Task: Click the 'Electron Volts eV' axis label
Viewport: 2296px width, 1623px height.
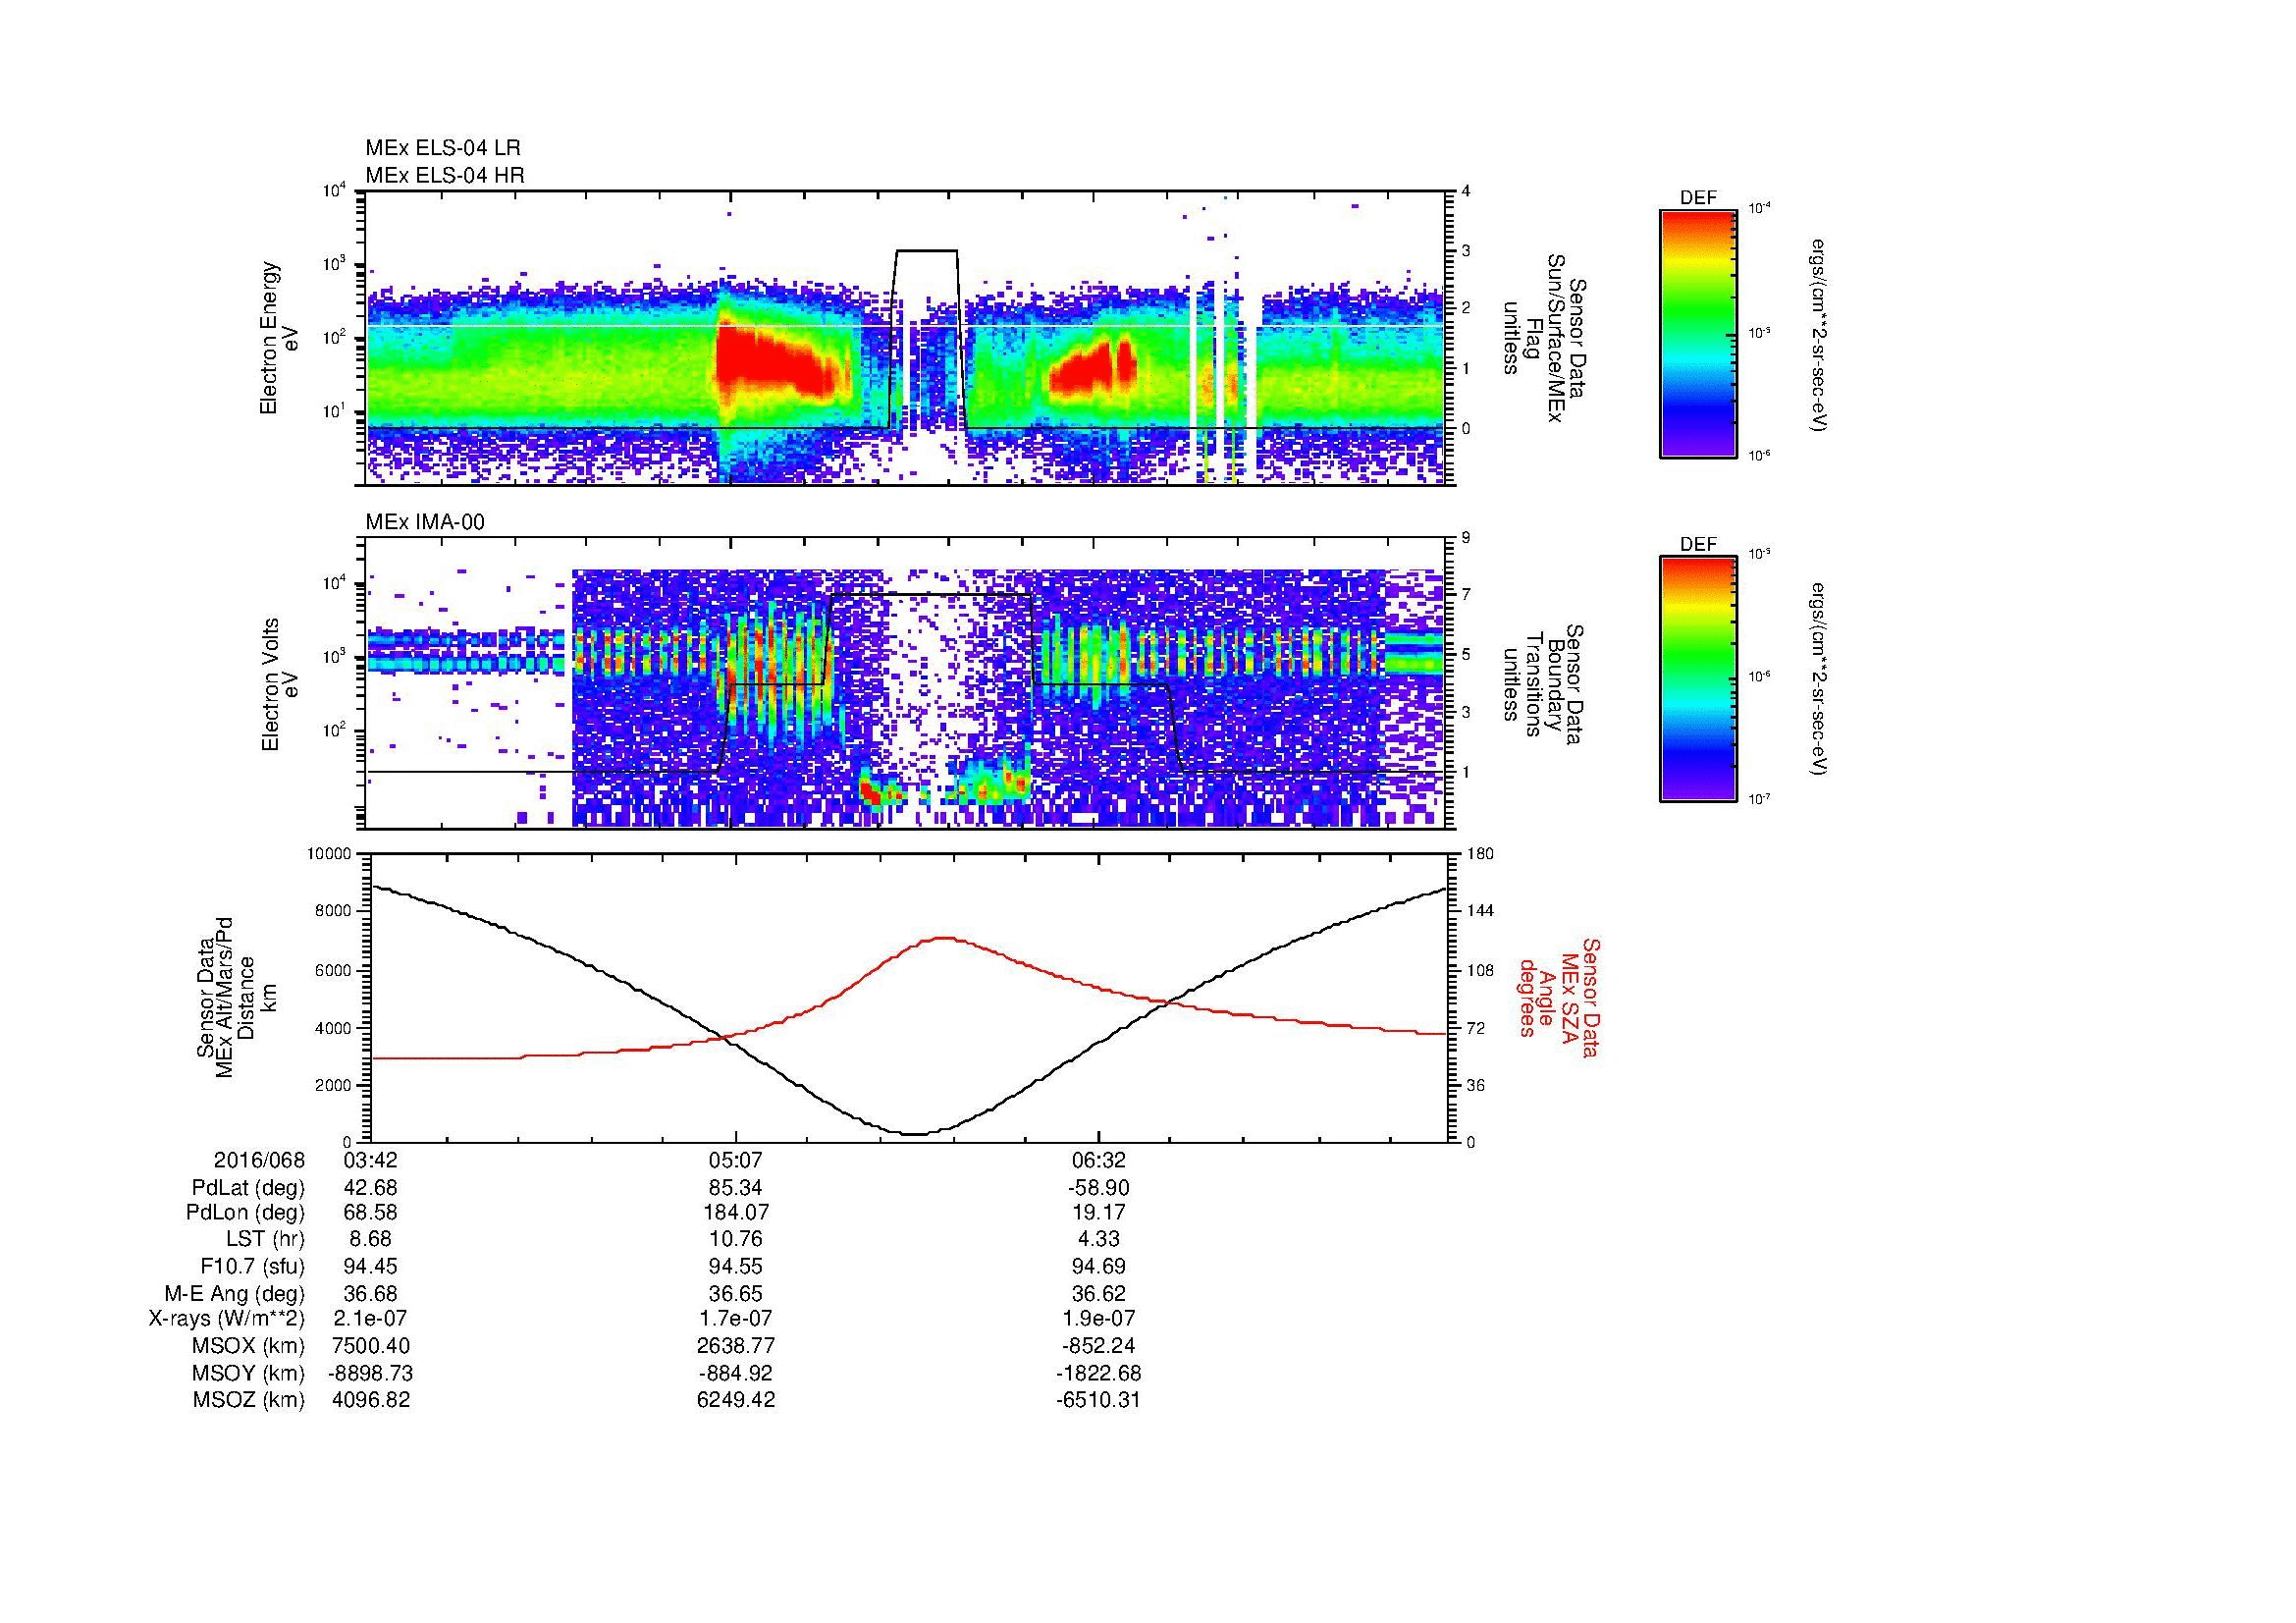Action: [279, 684]
